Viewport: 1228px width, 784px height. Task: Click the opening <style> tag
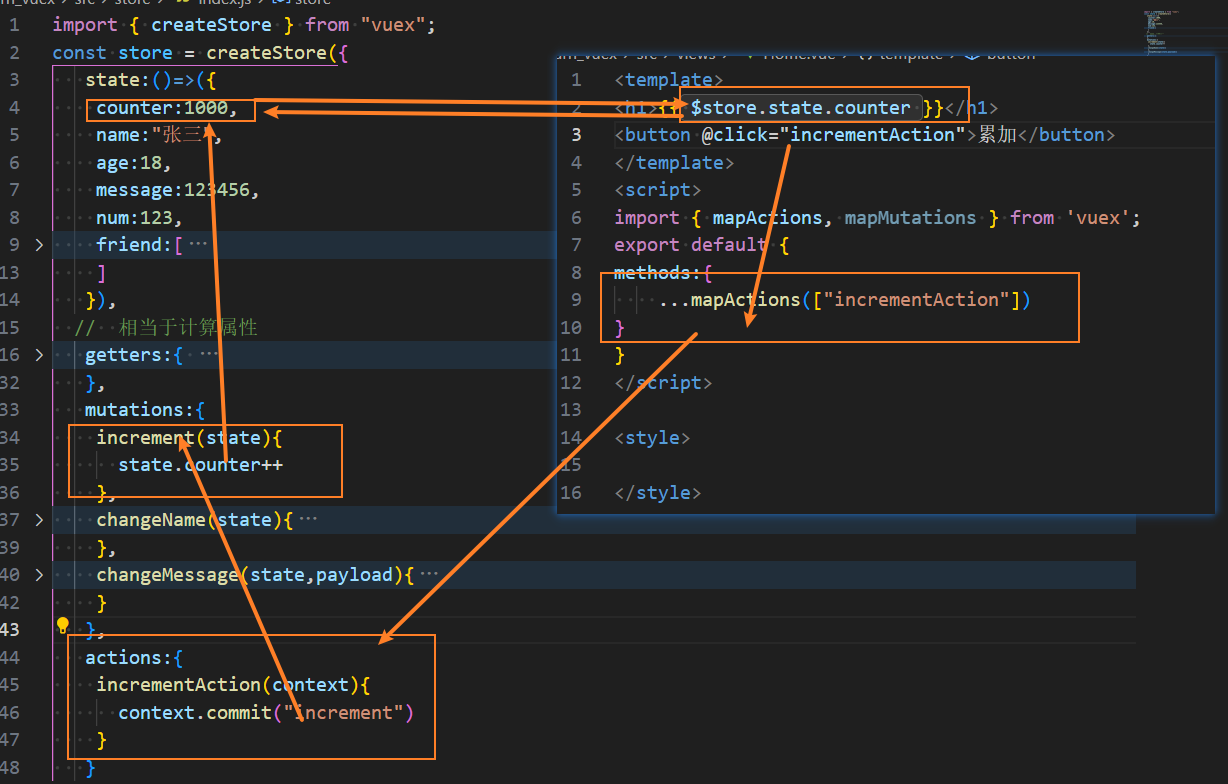pos(652,437)
